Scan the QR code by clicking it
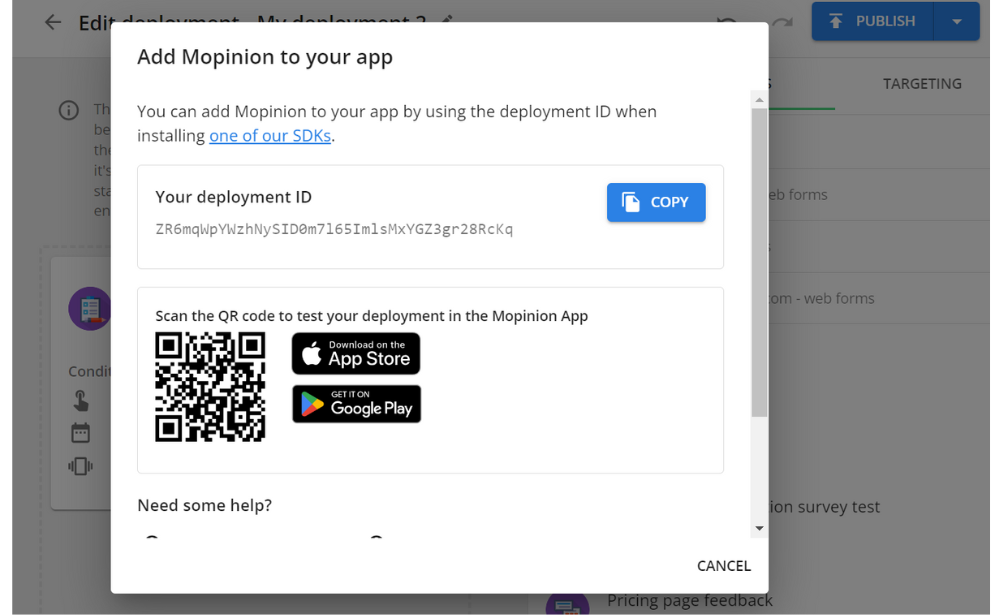 click(210, 386)
